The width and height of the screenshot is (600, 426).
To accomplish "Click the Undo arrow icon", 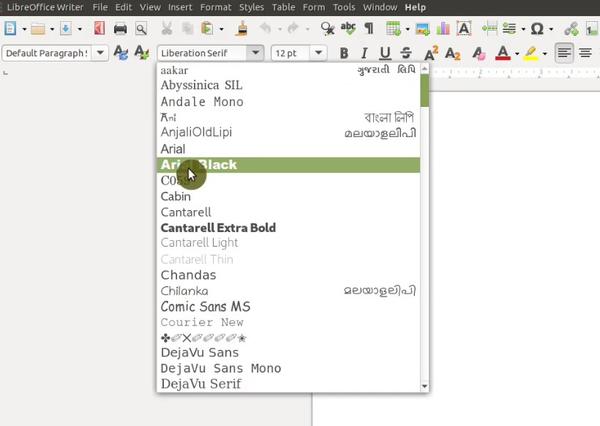I will [x=265, y=29].
